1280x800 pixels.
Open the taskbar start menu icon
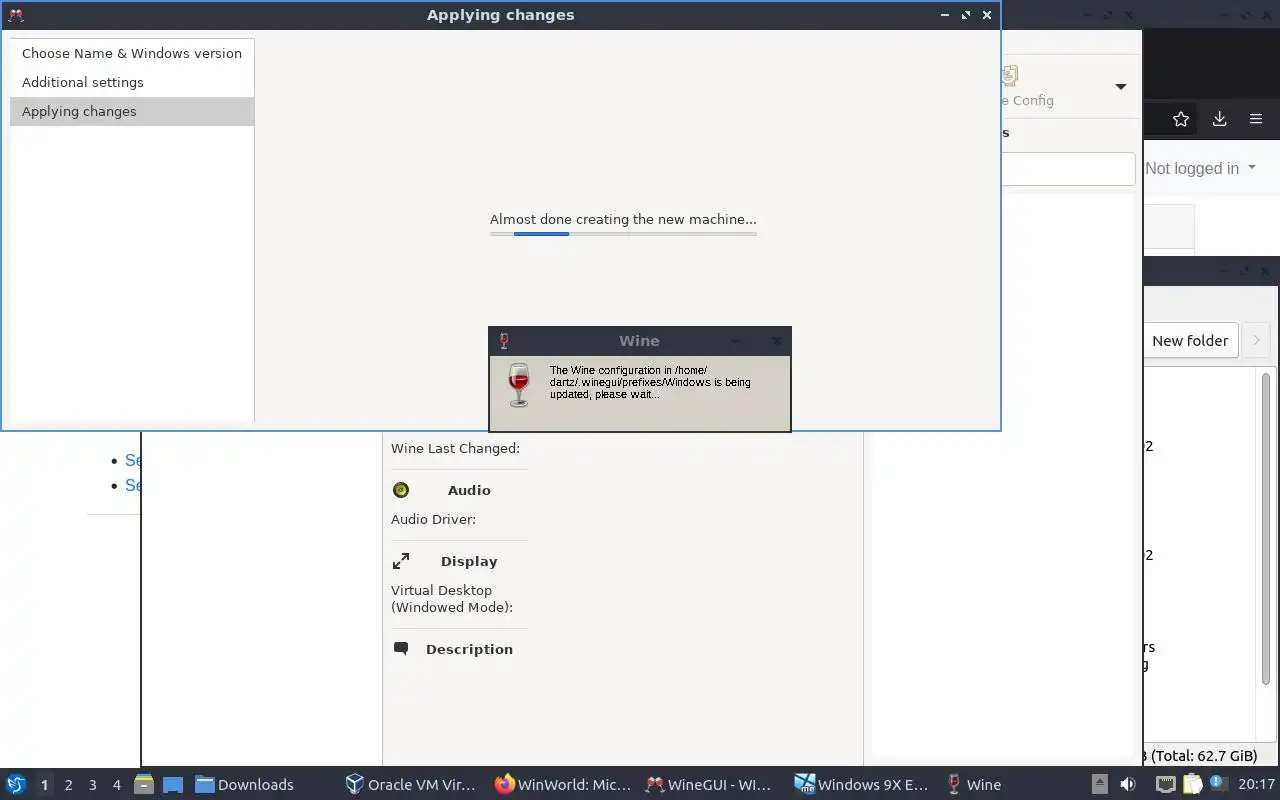point(16,784)
